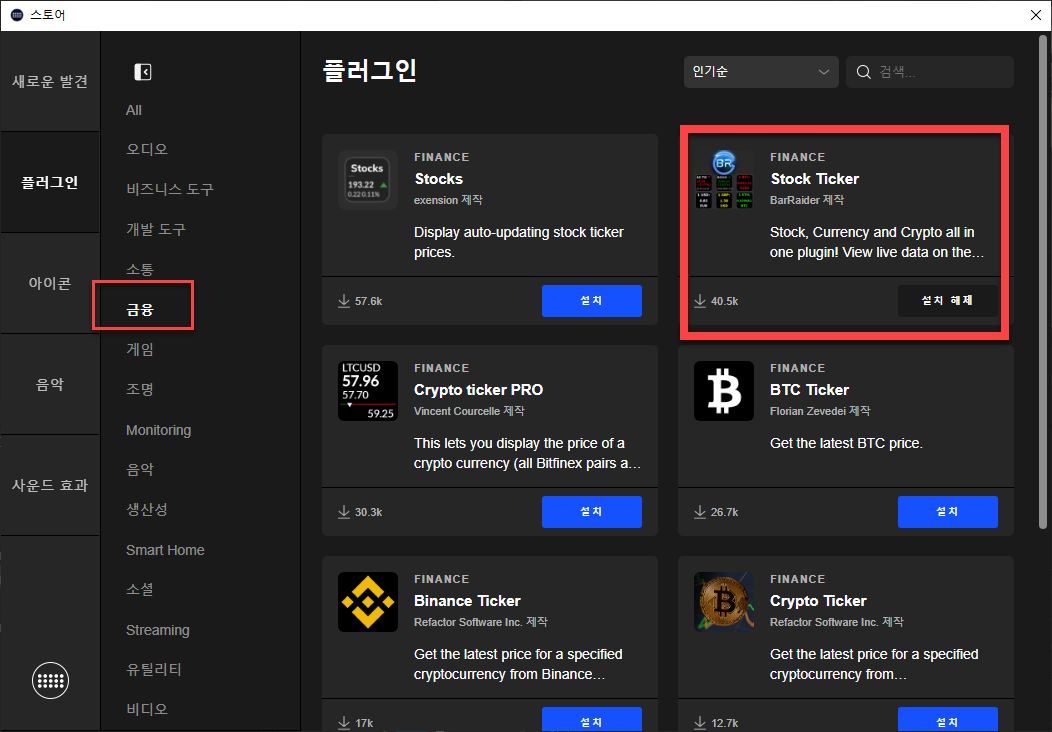Screen dimensions: 1052x732
Task: Click the download count icon for Stocks
Action: click(x=344, y=301)
